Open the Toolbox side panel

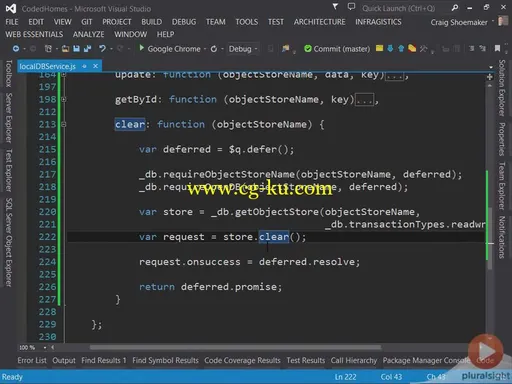8,74
